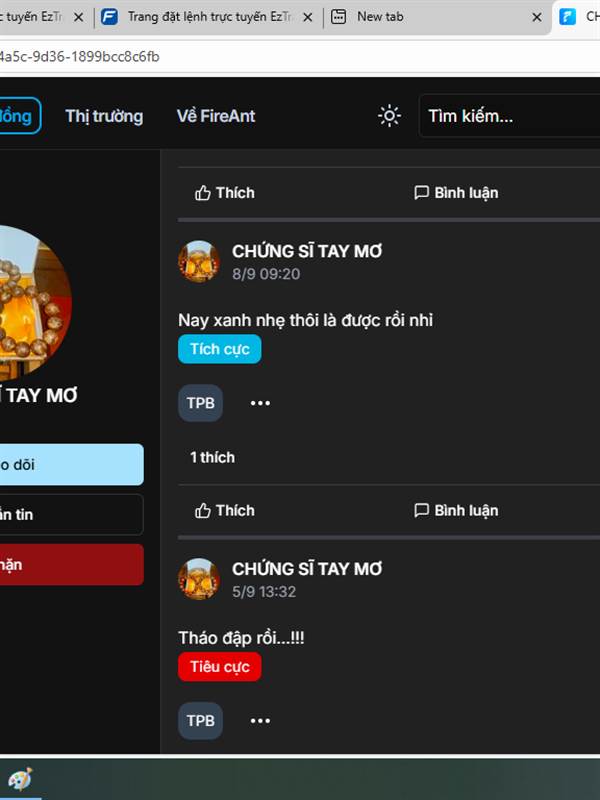Viewport: 600px width, 800px height.
Task: Switch to the second EzTrade order page tab
Action: pos(209,17)
